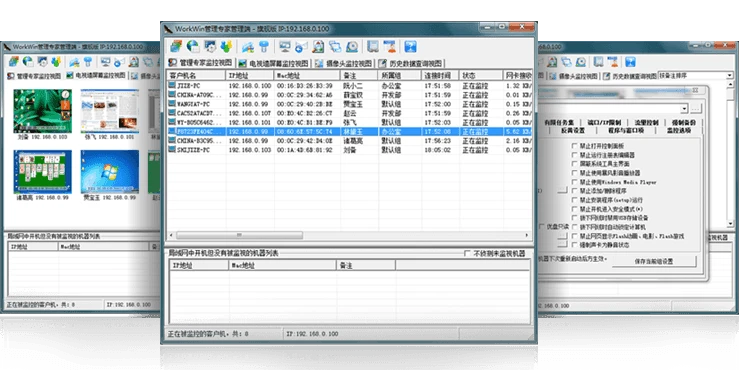
Task: Toggle the 优盘只读 checkbox in right dialog
Action: (x=542, y=227)
